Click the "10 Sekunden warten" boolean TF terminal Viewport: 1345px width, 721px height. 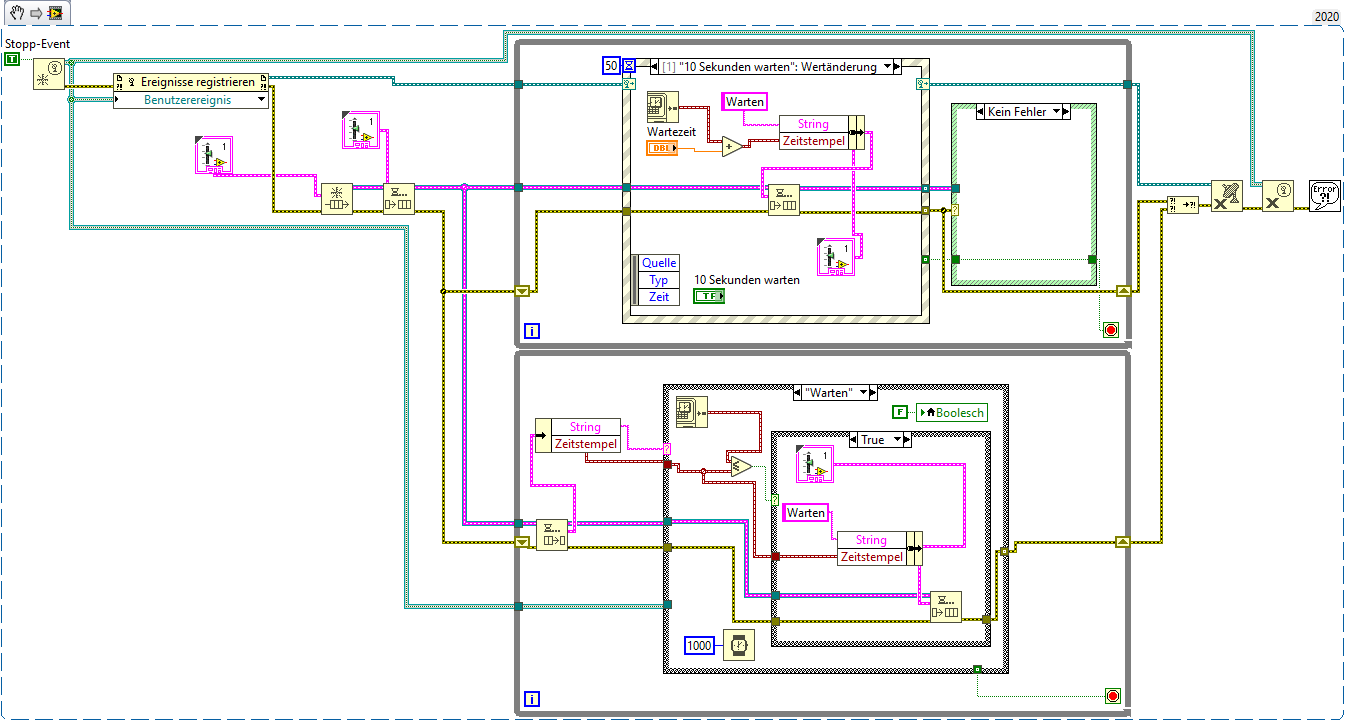pos(709,296)
